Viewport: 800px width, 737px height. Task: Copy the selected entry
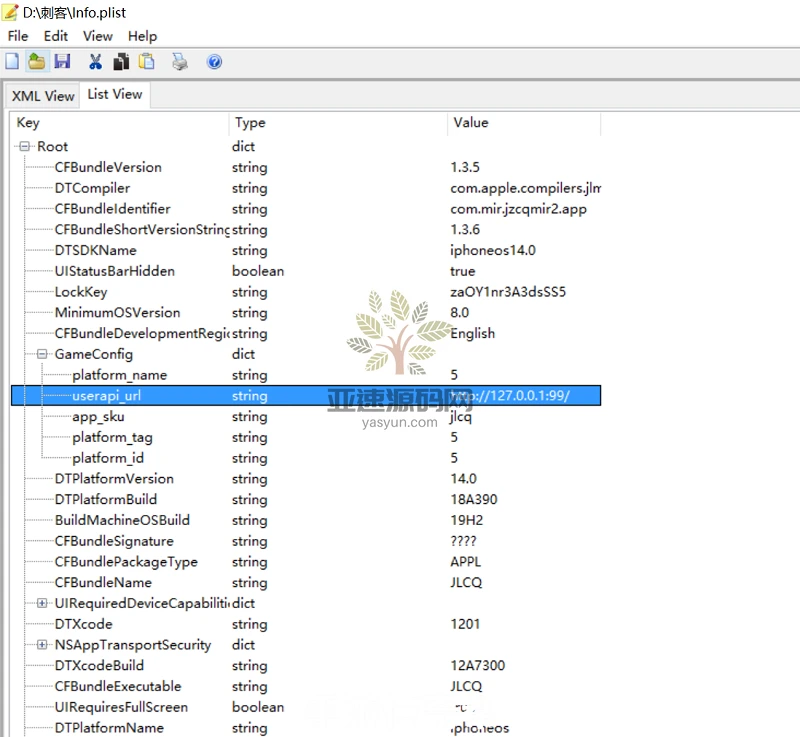click(122, 61)
